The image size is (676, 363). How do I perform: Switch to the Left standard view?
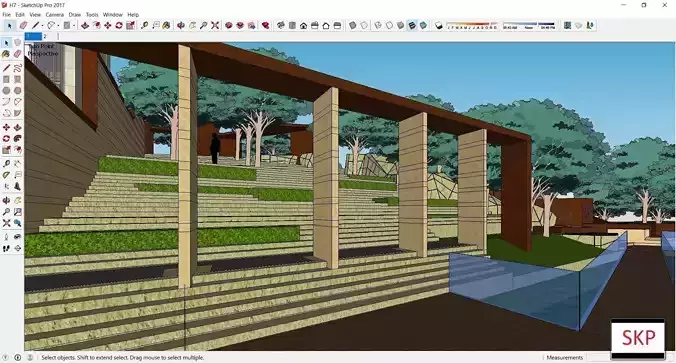tap(338, 25)
